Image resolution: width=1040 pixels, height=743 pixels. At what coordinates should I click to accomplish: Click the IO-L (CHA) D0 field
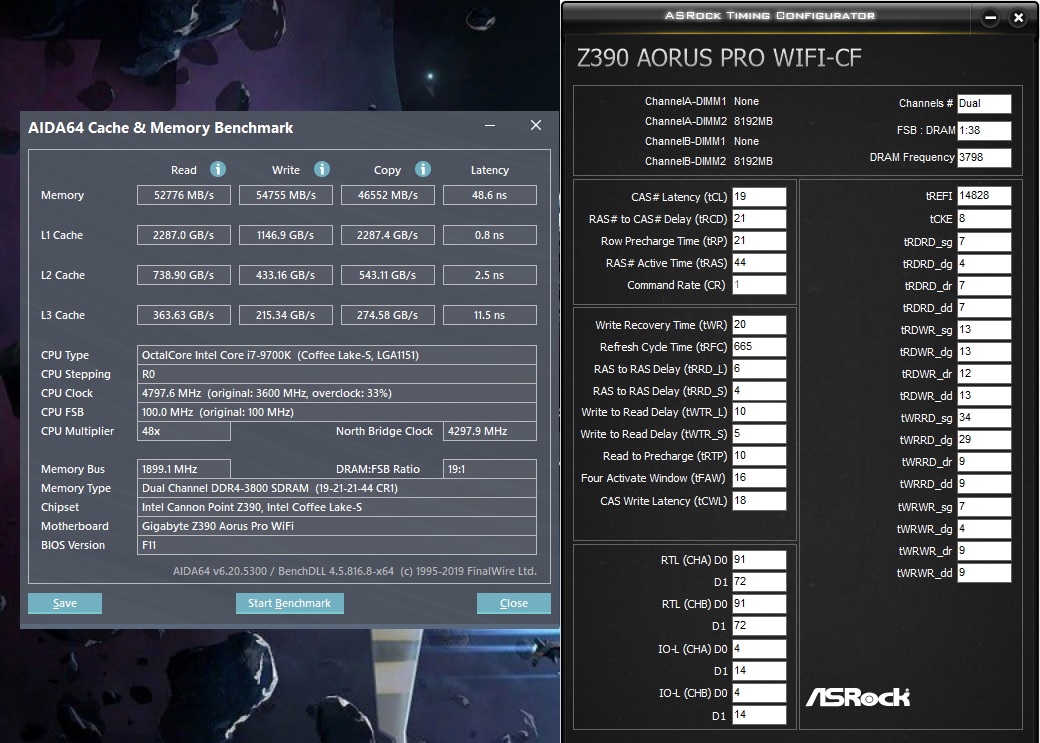759,649
